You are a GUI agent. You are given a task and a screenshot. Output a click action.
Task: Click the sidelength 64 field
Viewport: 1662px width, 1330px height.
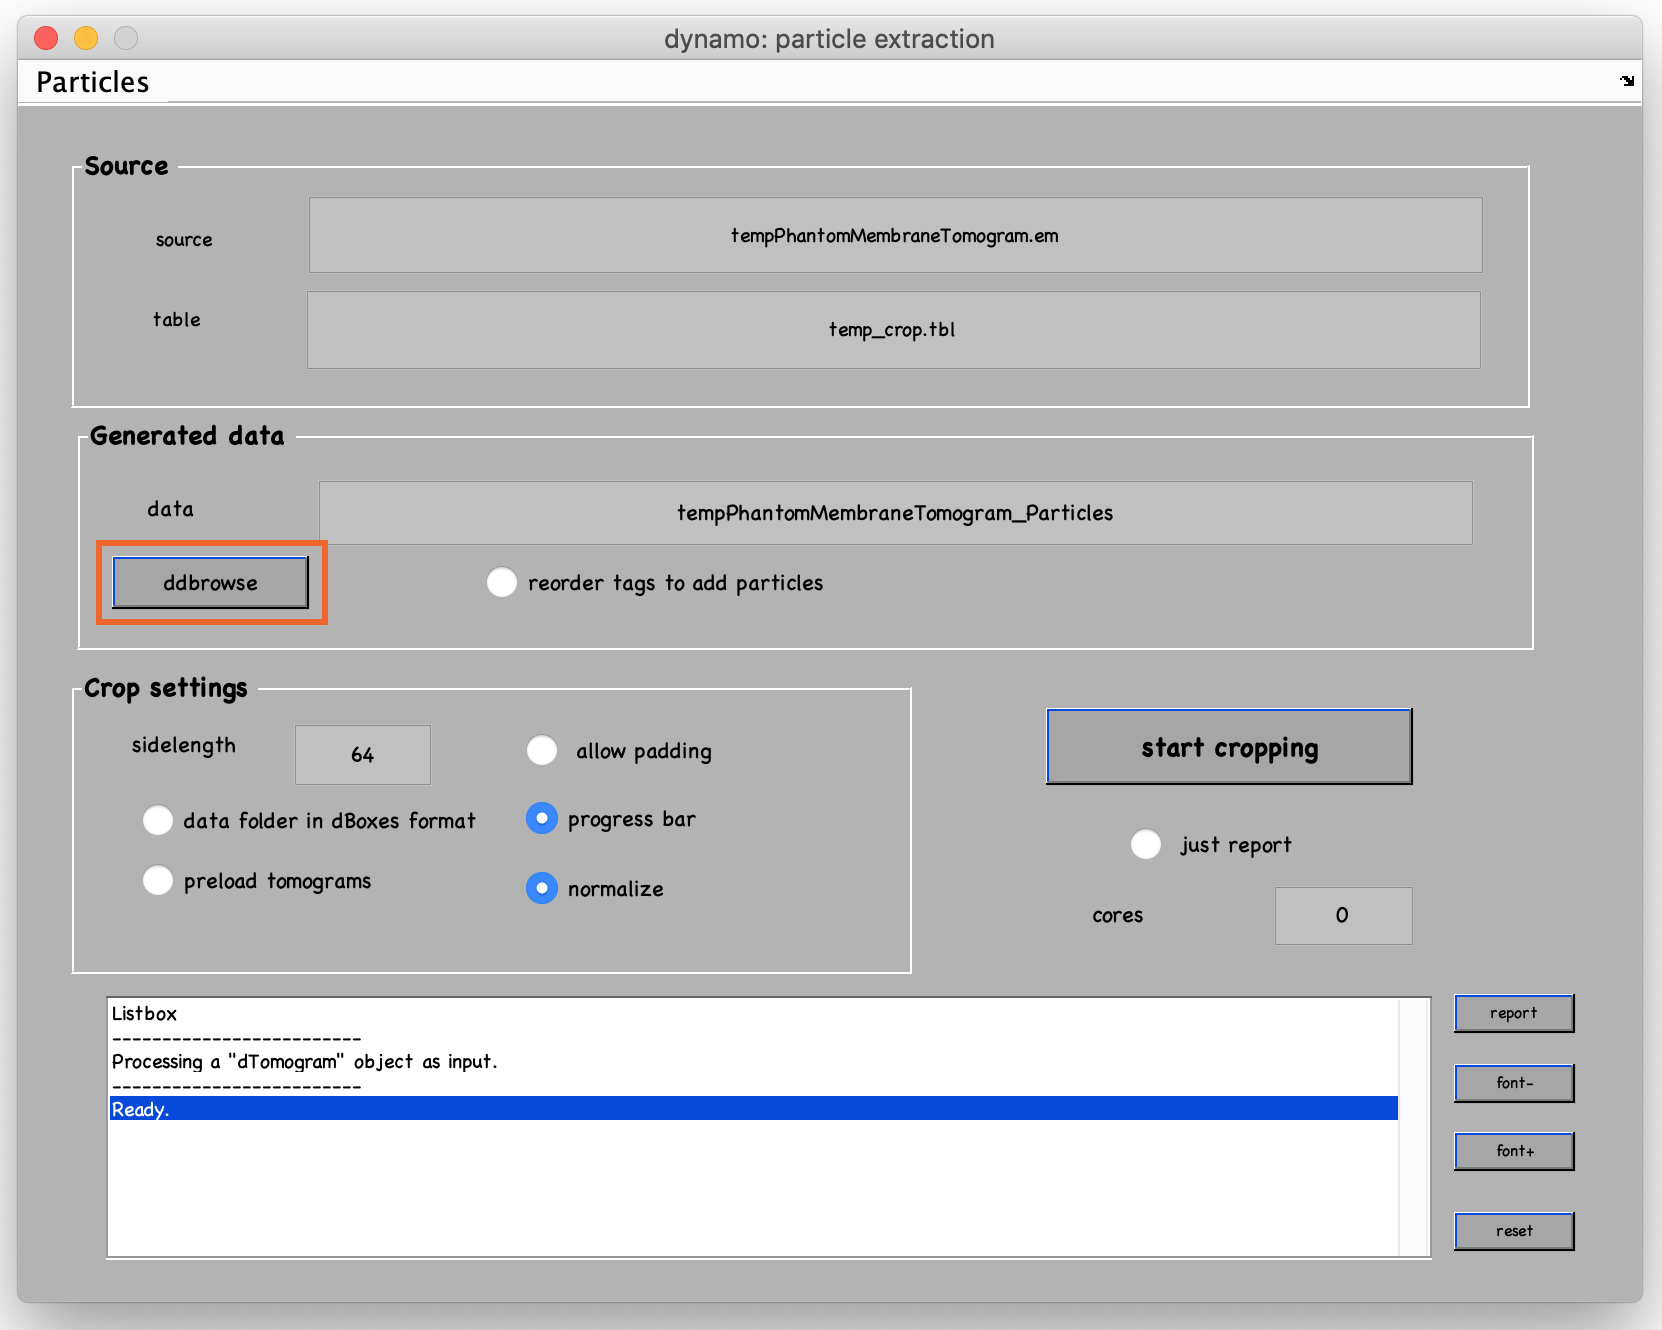(362, 755)
